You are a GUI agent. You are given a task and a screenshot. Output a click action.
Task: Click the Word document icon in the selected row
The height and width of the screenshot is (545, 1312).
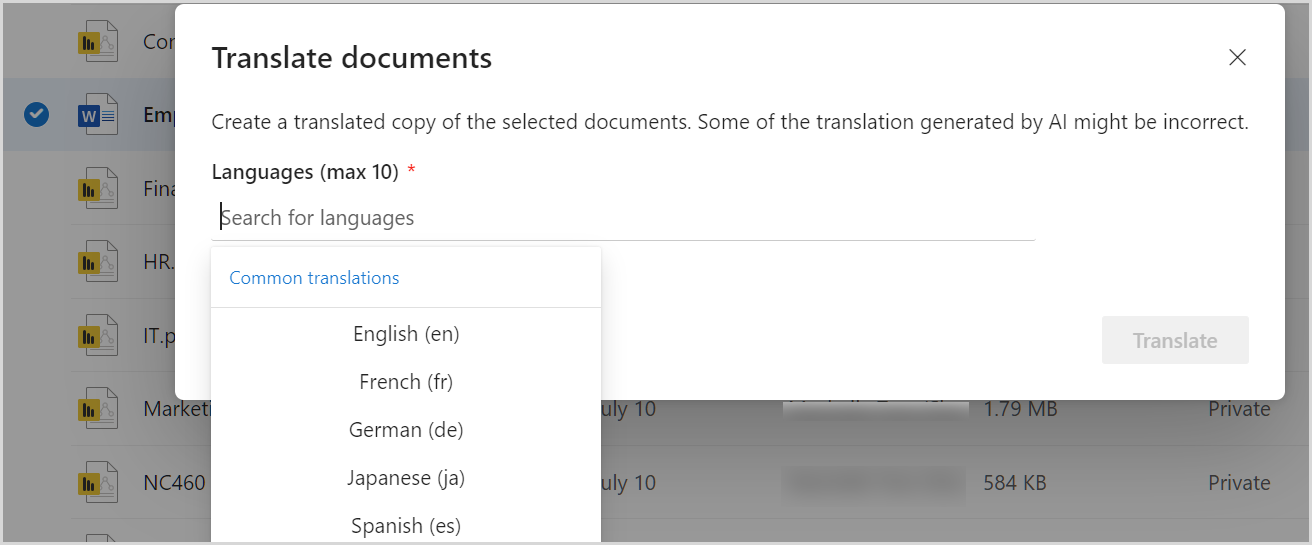point(98,115)
